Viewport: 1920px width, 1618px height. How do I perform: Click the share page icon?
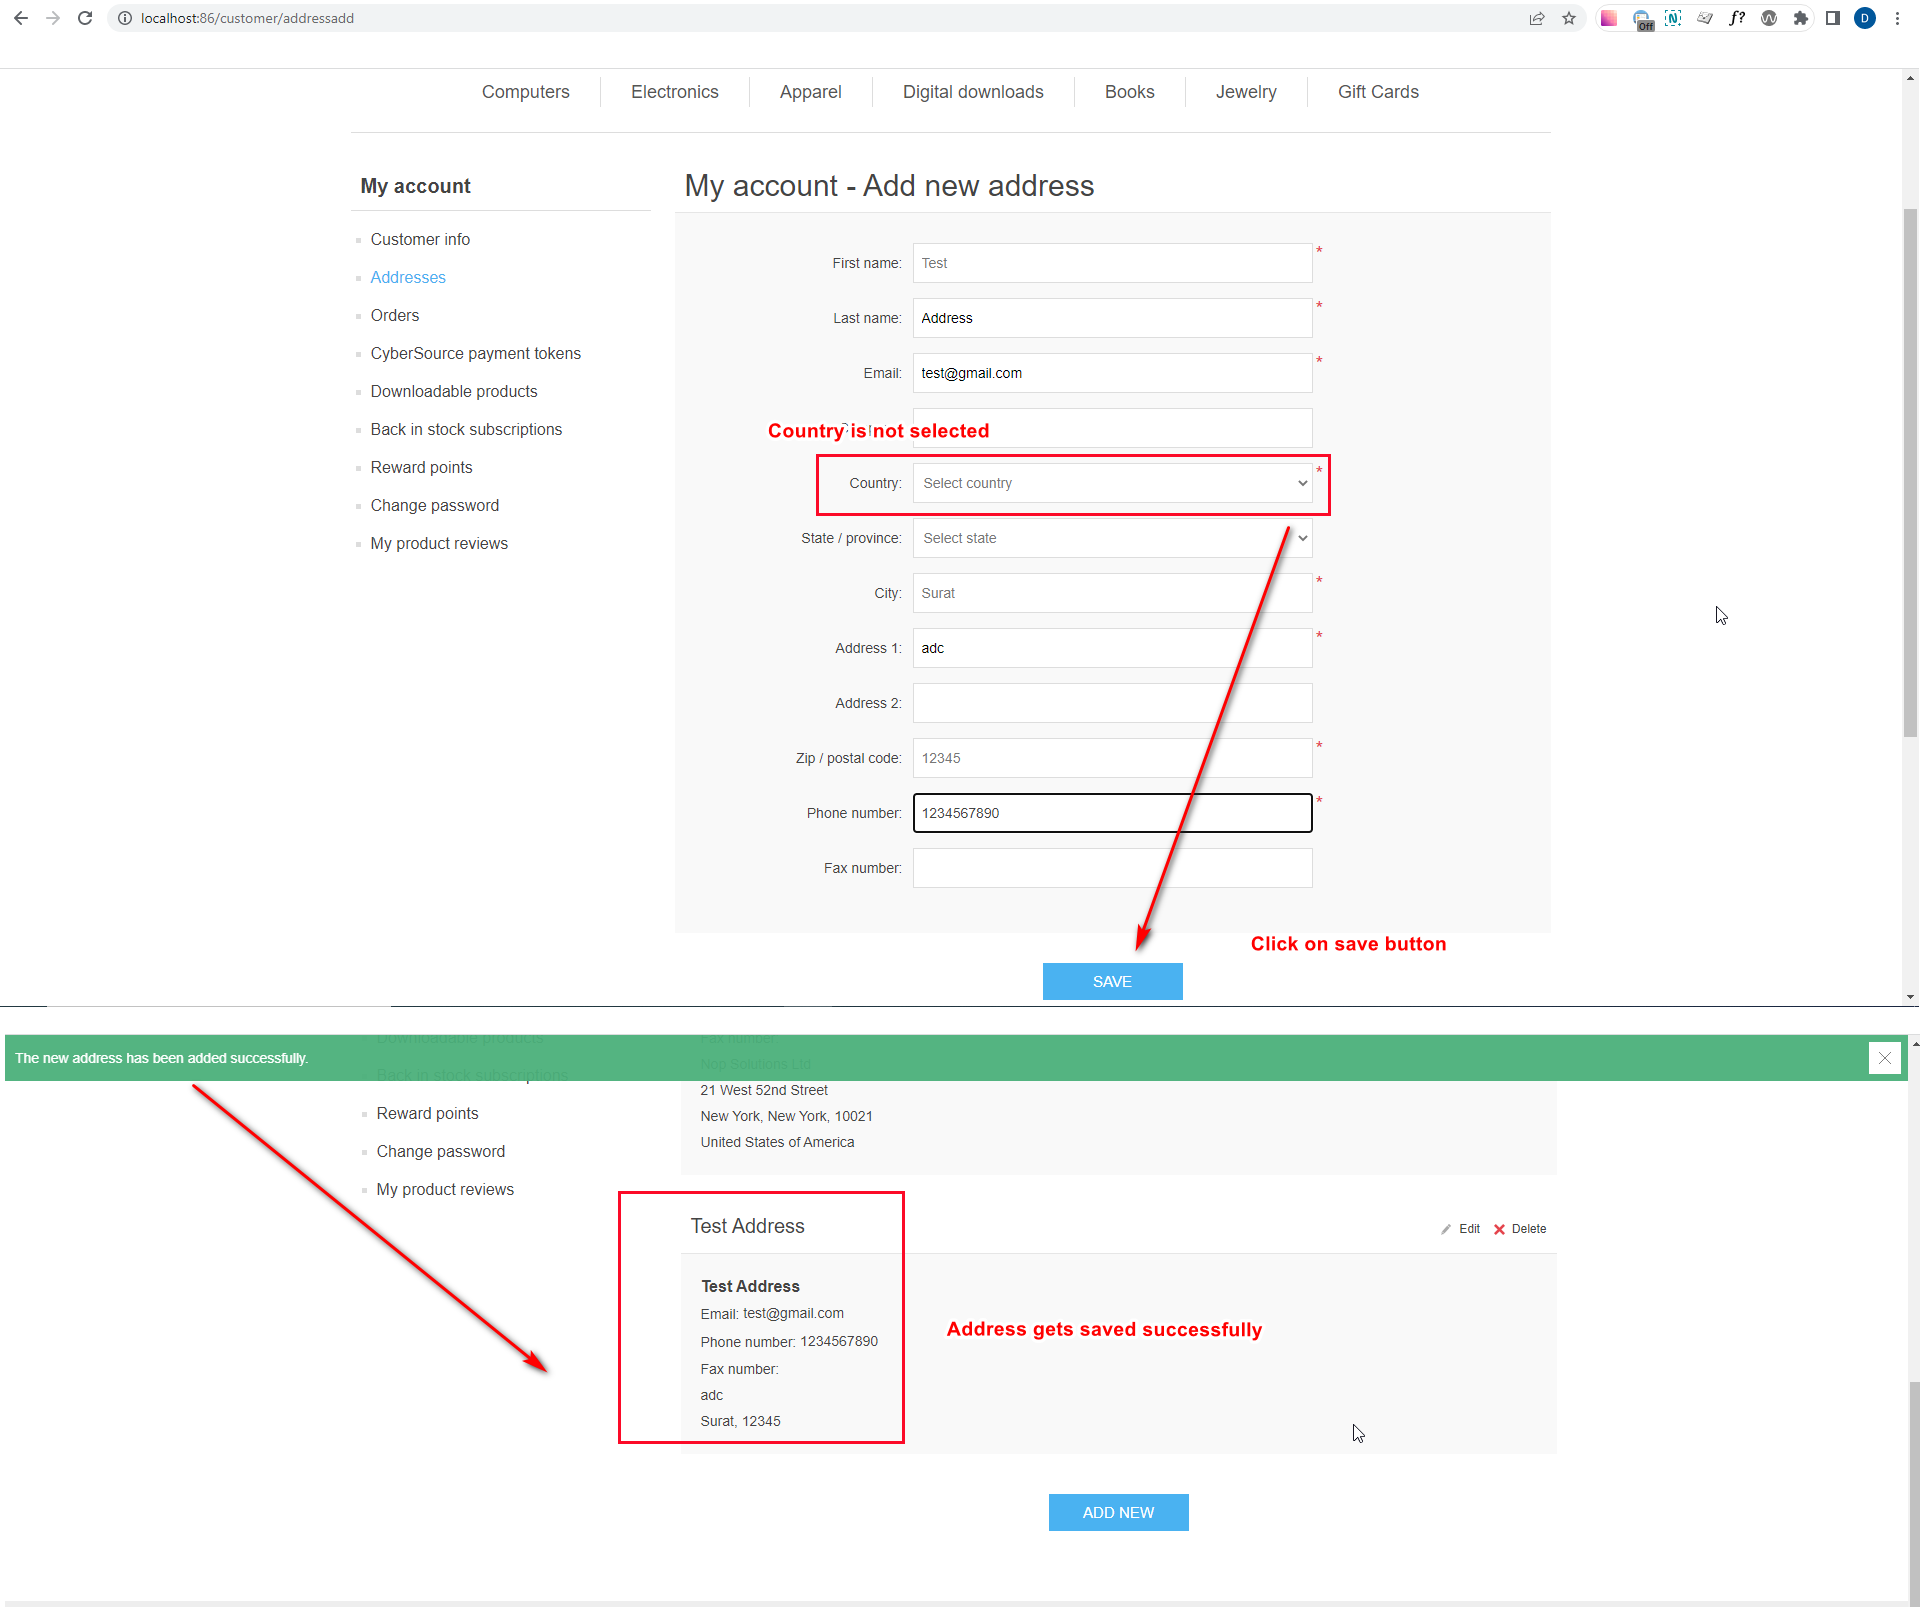point(1537,18)
